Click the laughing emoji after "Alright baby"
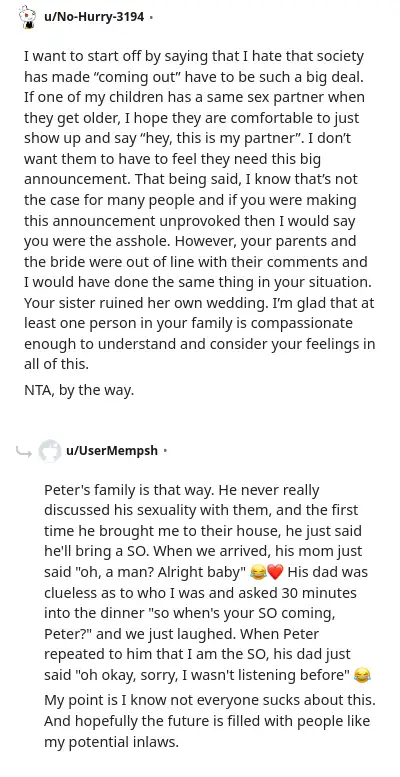400x777 pixels. tap(258, 573)
